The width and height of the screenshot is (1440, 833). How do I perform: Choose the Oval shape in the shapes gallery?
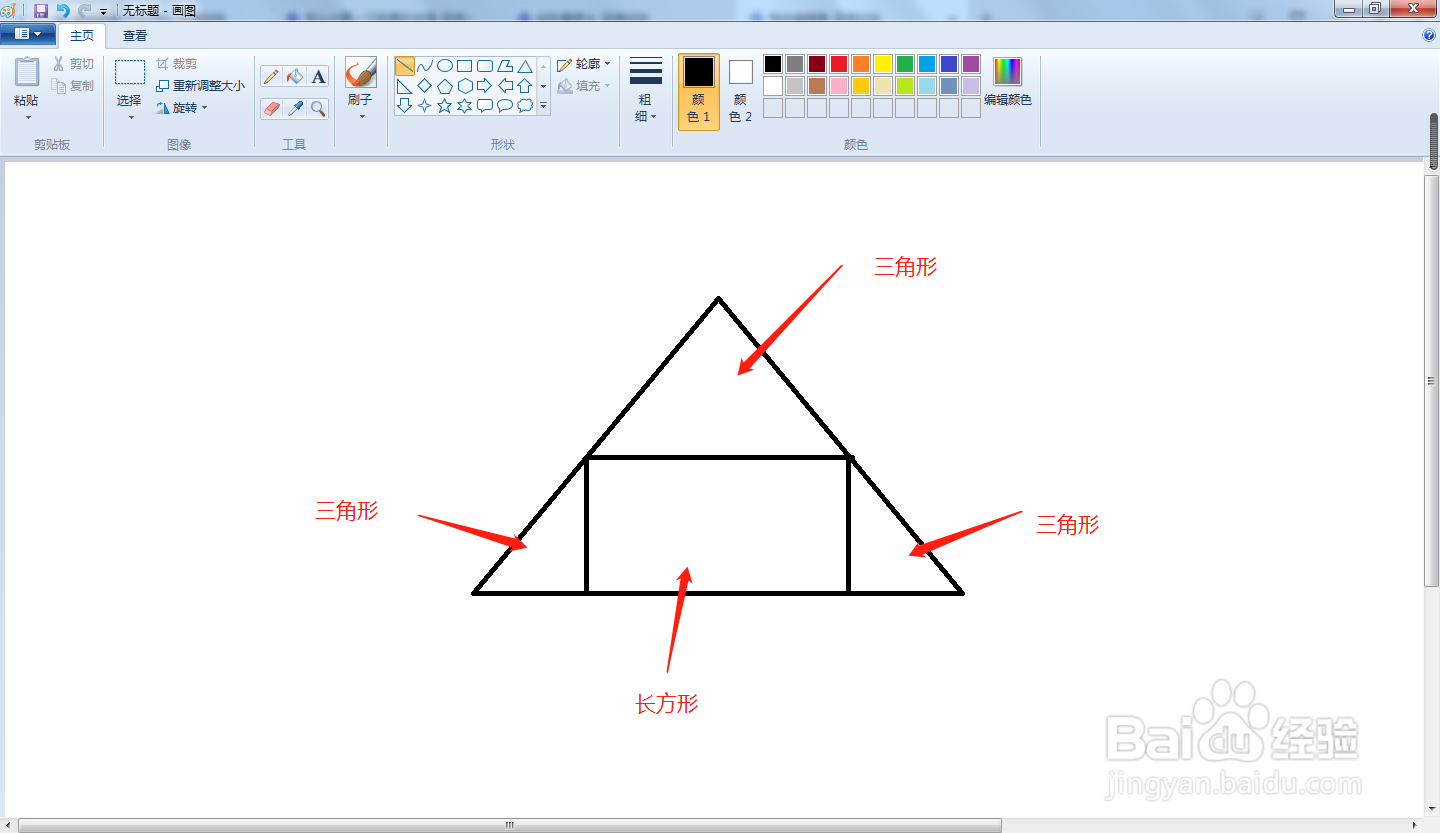pyautogui.click(x=447, y=65)
